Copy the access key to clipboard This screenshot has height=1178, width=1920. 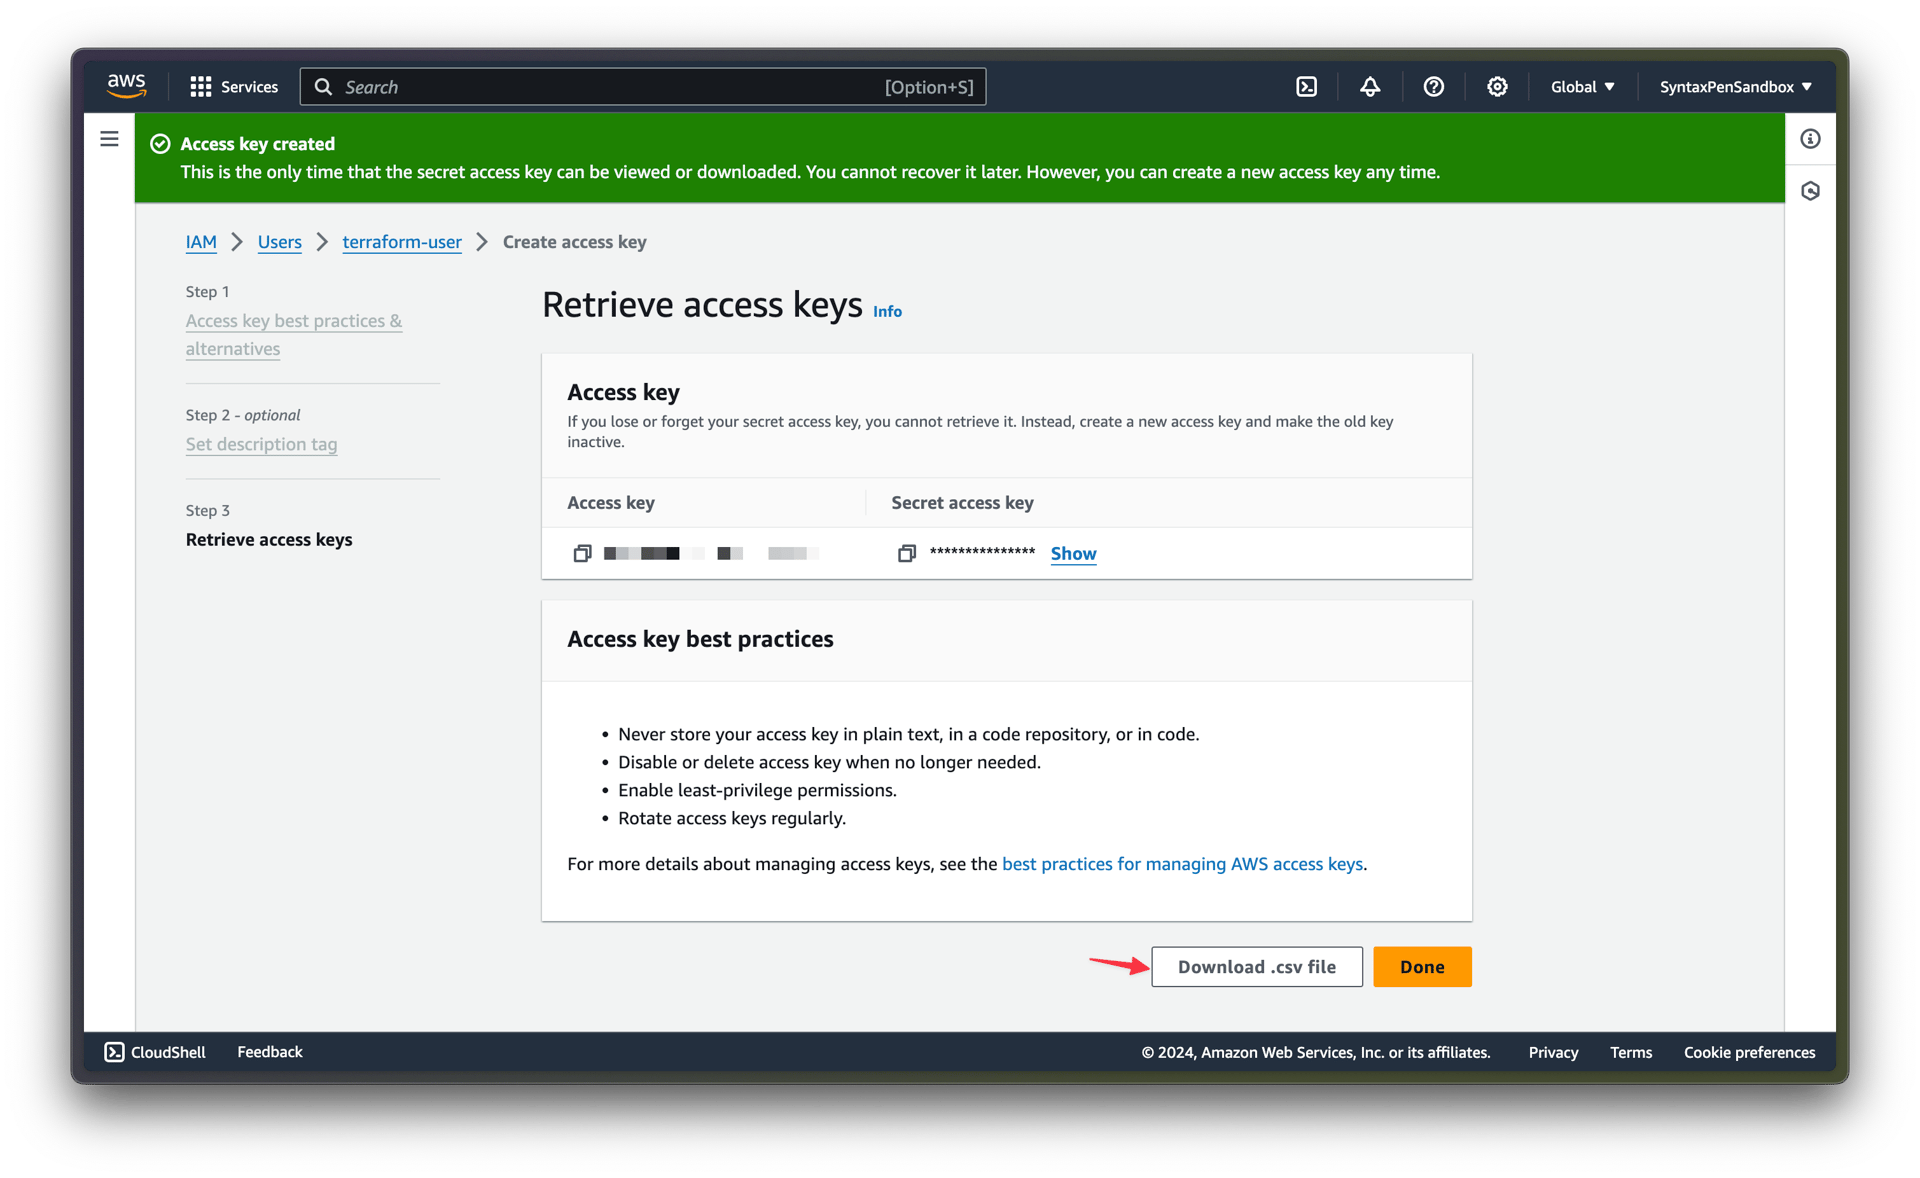583,553
